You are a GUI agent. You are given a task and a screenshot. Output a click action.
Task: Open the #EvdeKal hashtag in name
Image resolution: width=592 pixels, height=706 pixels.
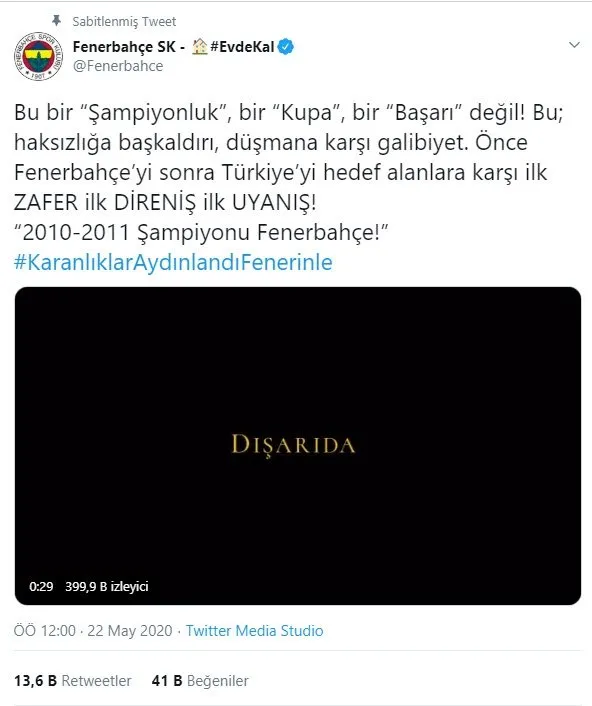[242, 46]
